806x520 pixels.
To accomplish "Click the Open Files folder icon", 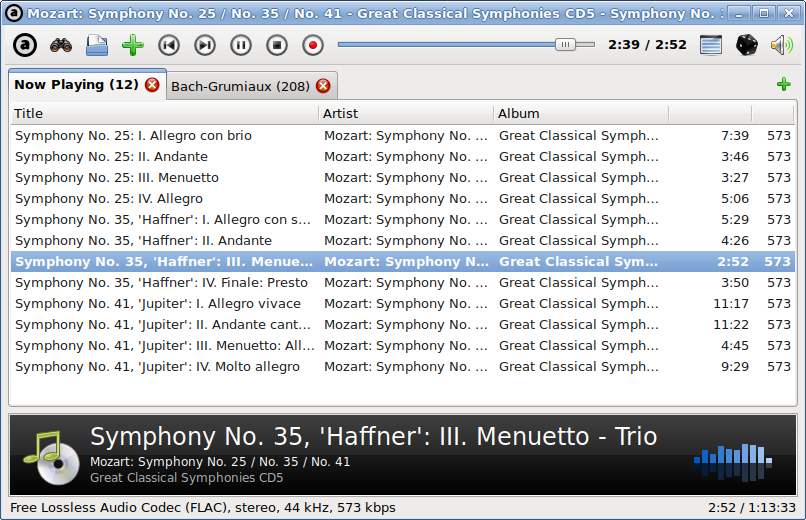I will [97, 45].
